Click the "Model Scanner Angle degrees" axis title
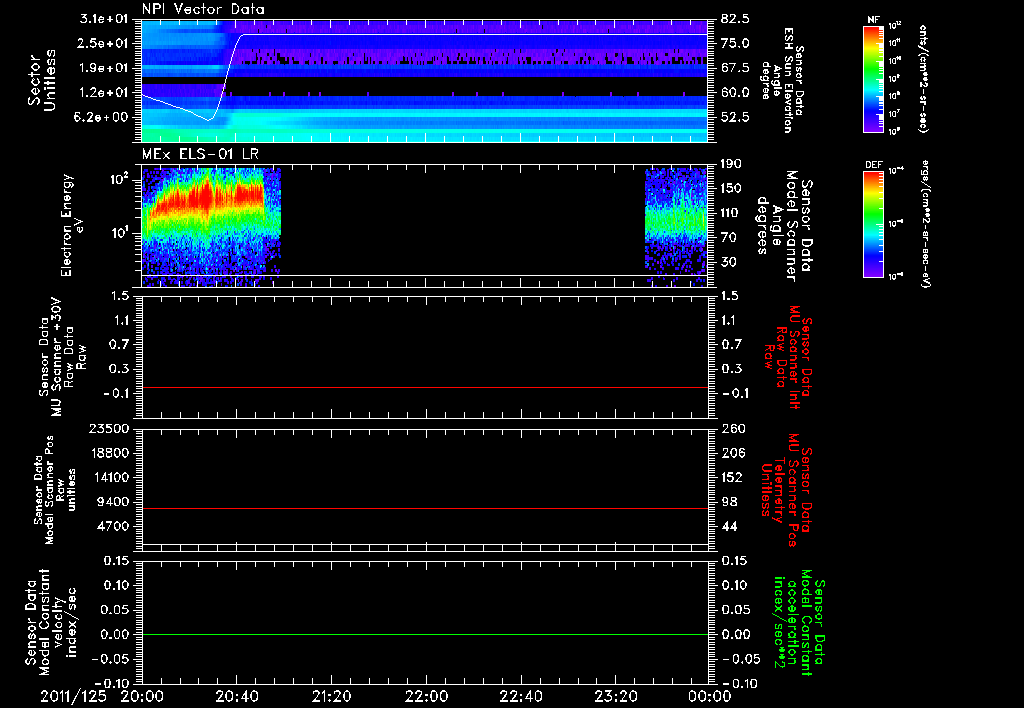The width and height of the screenshot is (1024, 708). pos(784,226)
